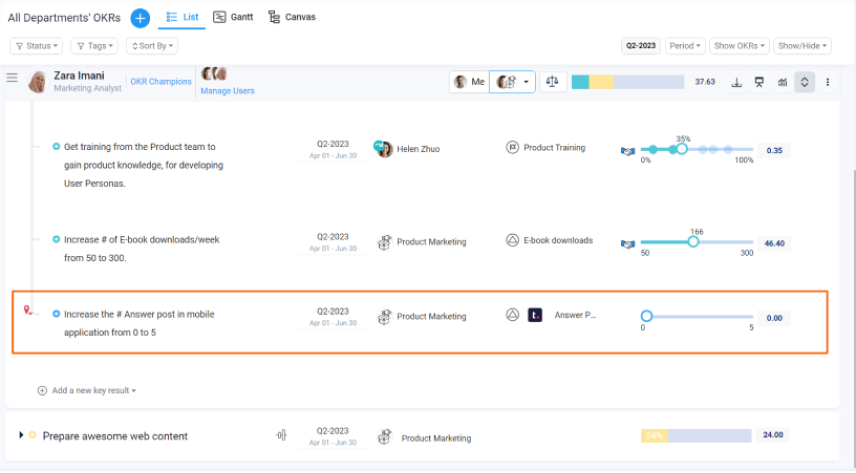Click the Product Training KPI icon
Viewport: 856px width, 473px height.
click(512, 147)
